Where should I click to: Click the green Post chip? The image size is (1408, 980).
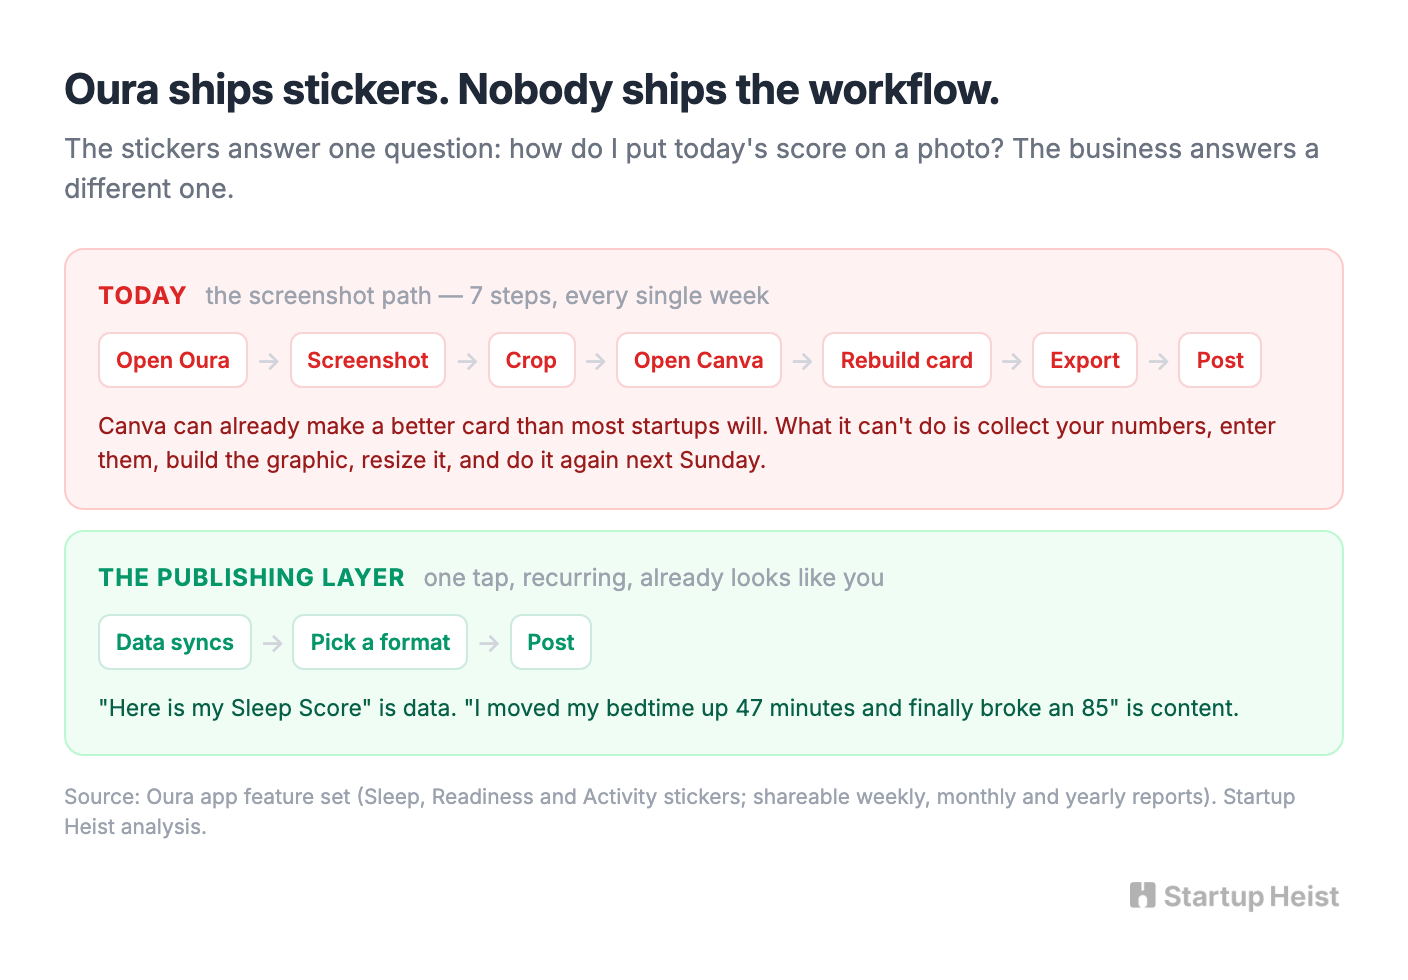click(x=551, y=642)
